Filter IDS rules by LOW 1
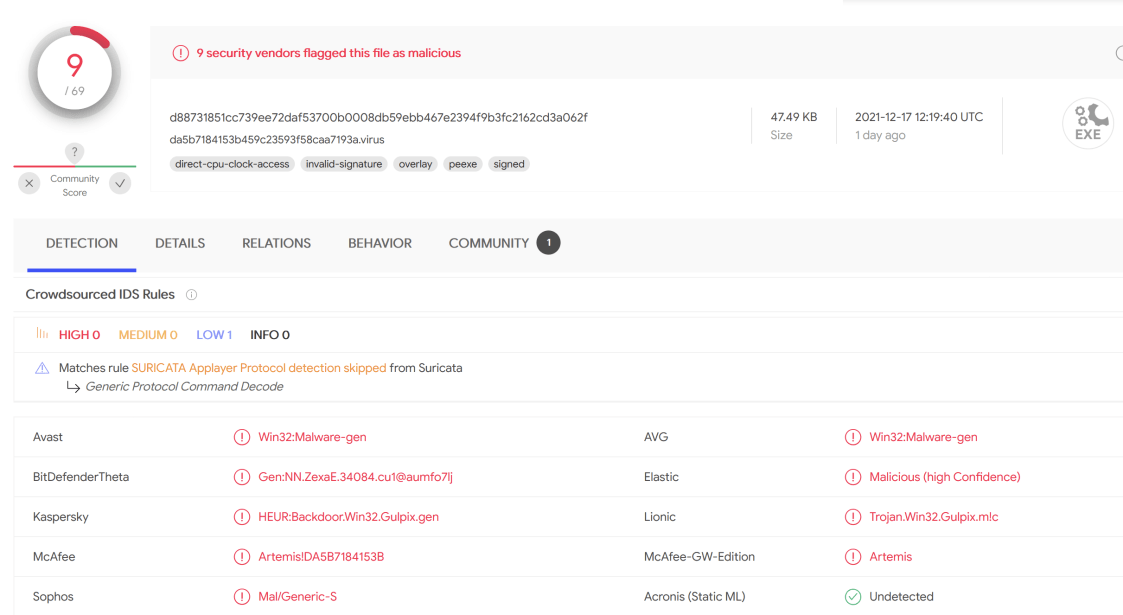The height and width of the screenshot is (615, 1123). [214, 335]
